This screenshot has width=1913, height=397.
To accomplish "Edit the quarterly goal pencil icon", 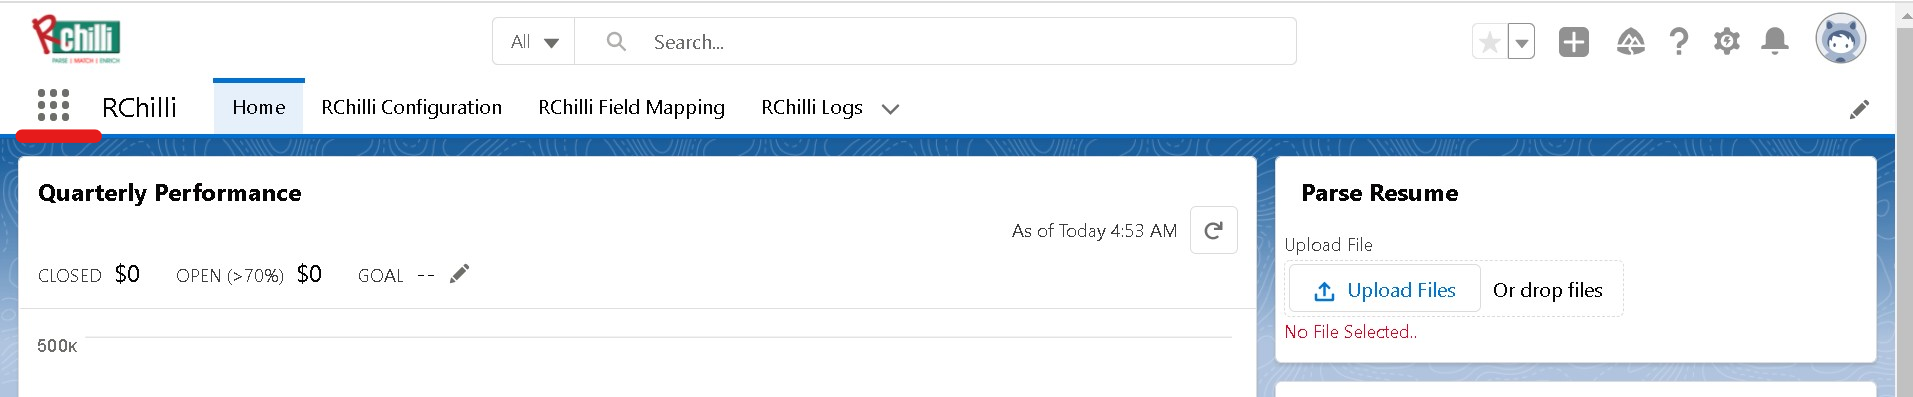I will (459, 274).
